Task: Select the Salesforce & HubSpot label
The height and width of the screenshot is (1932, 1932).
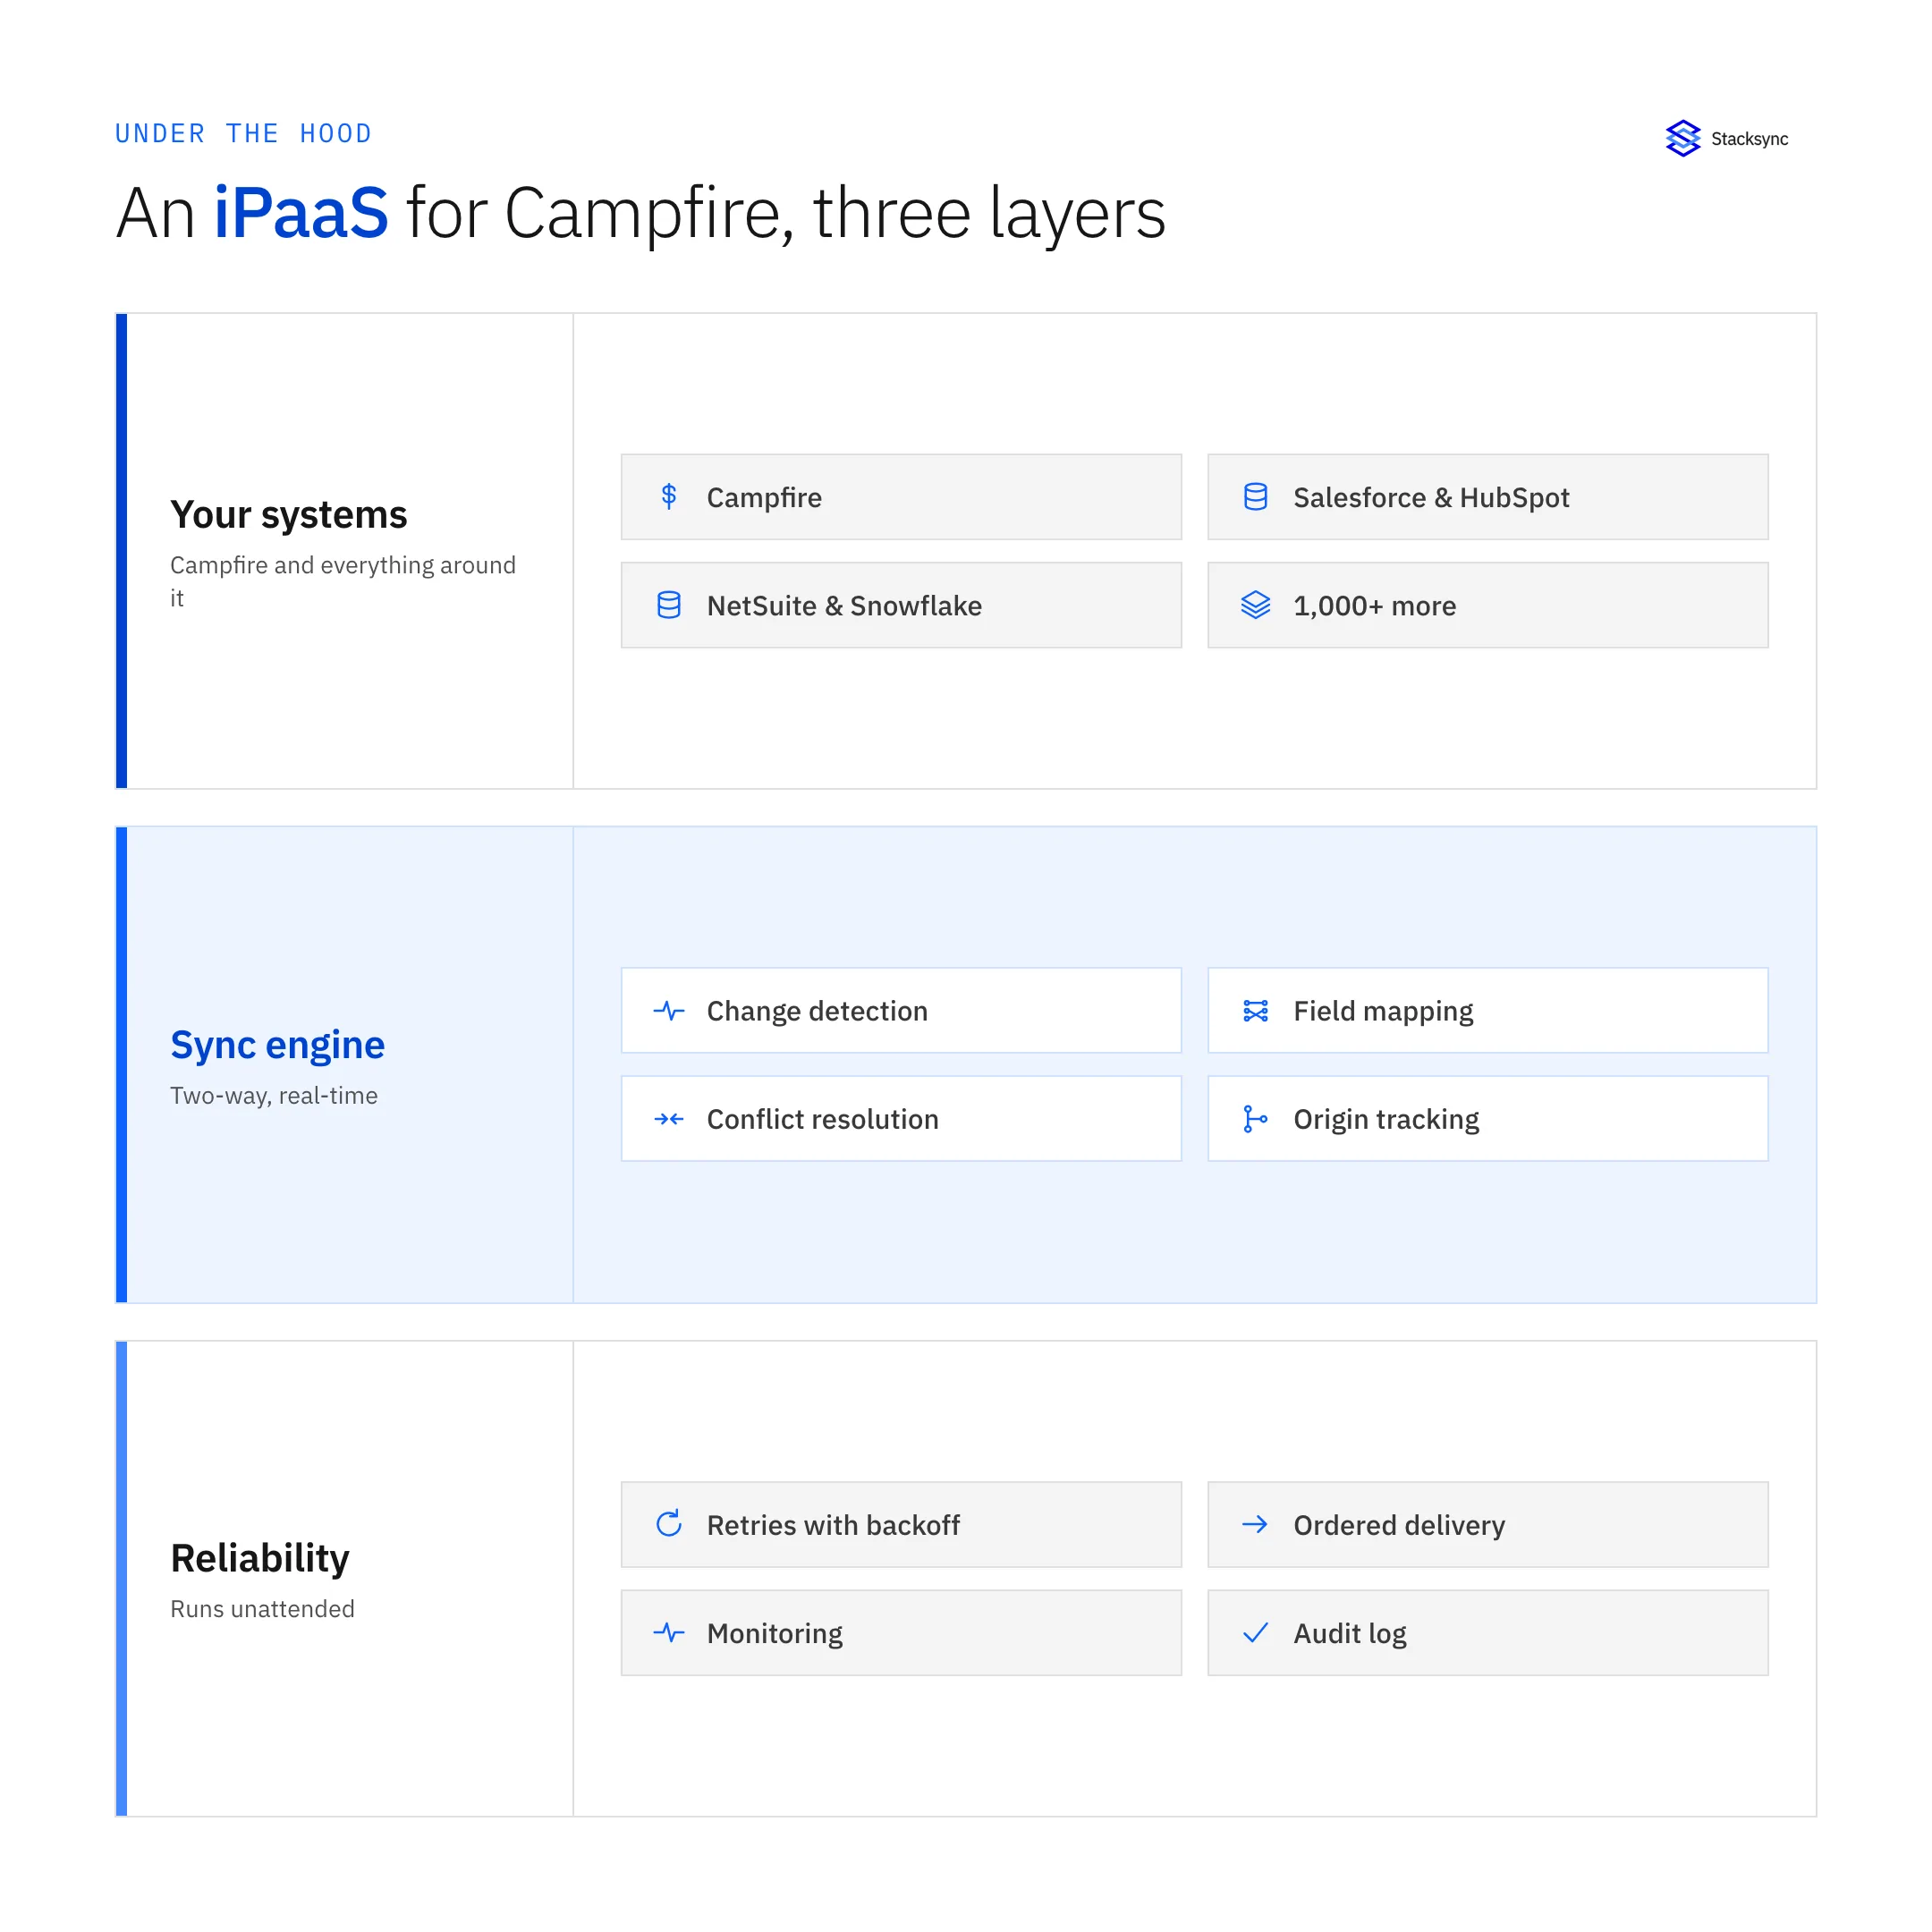Action: tap(1431, 497)
